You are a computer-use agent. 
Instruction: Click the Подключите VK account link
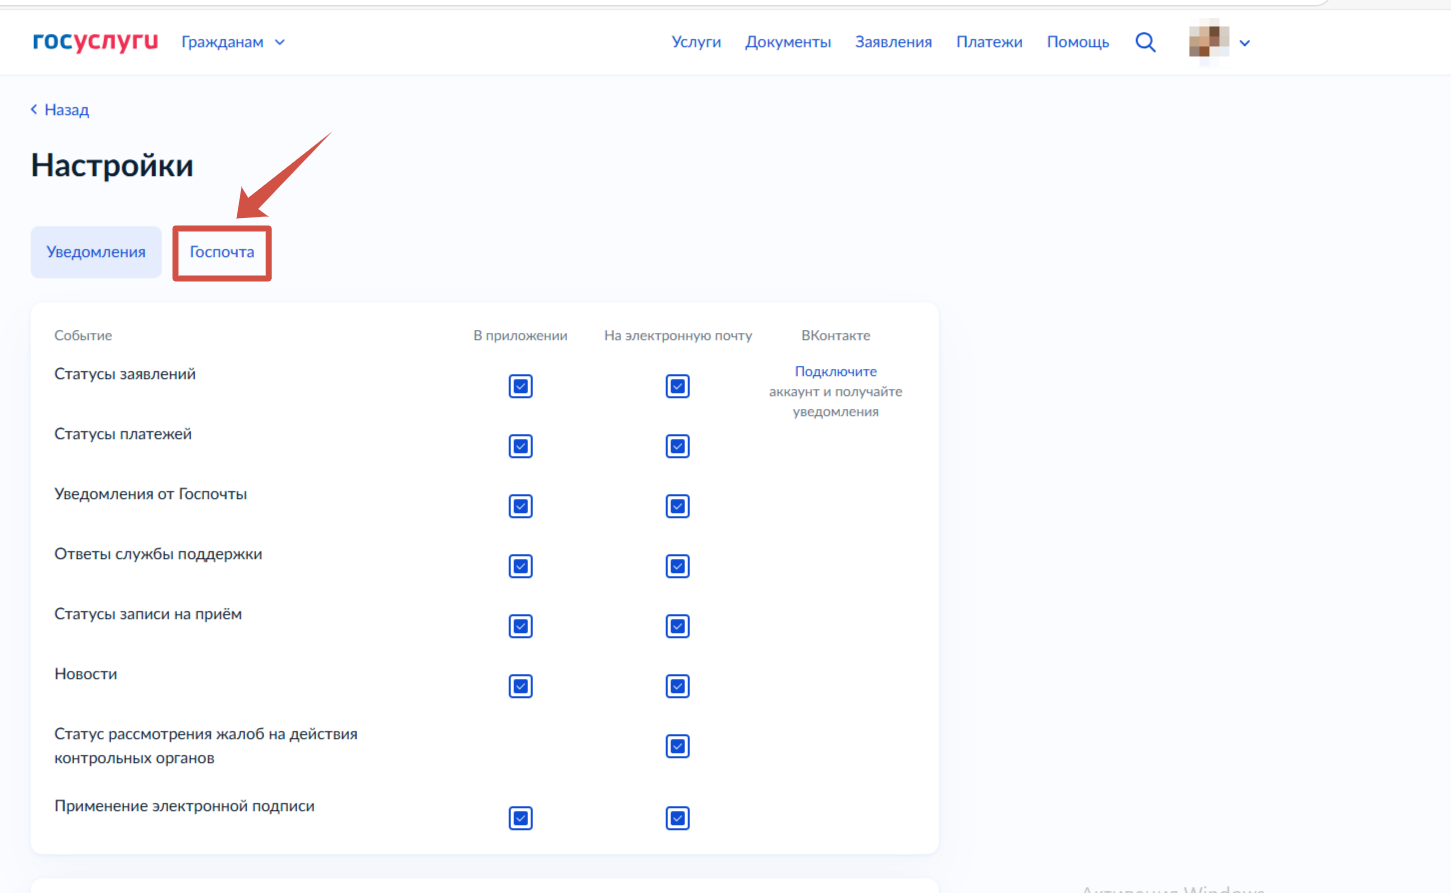tap(835, 371)
